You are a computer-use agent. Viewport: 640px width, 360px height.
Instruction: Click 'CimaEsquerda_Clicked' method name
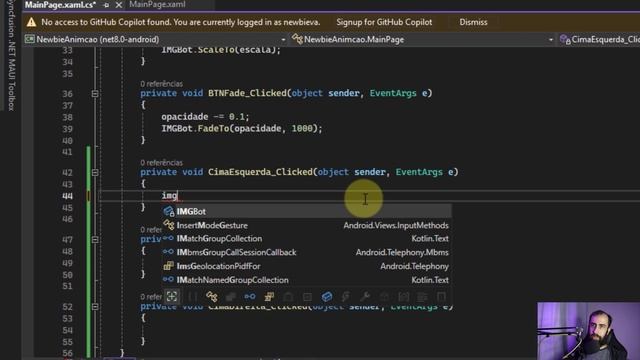tap(260, 172)
